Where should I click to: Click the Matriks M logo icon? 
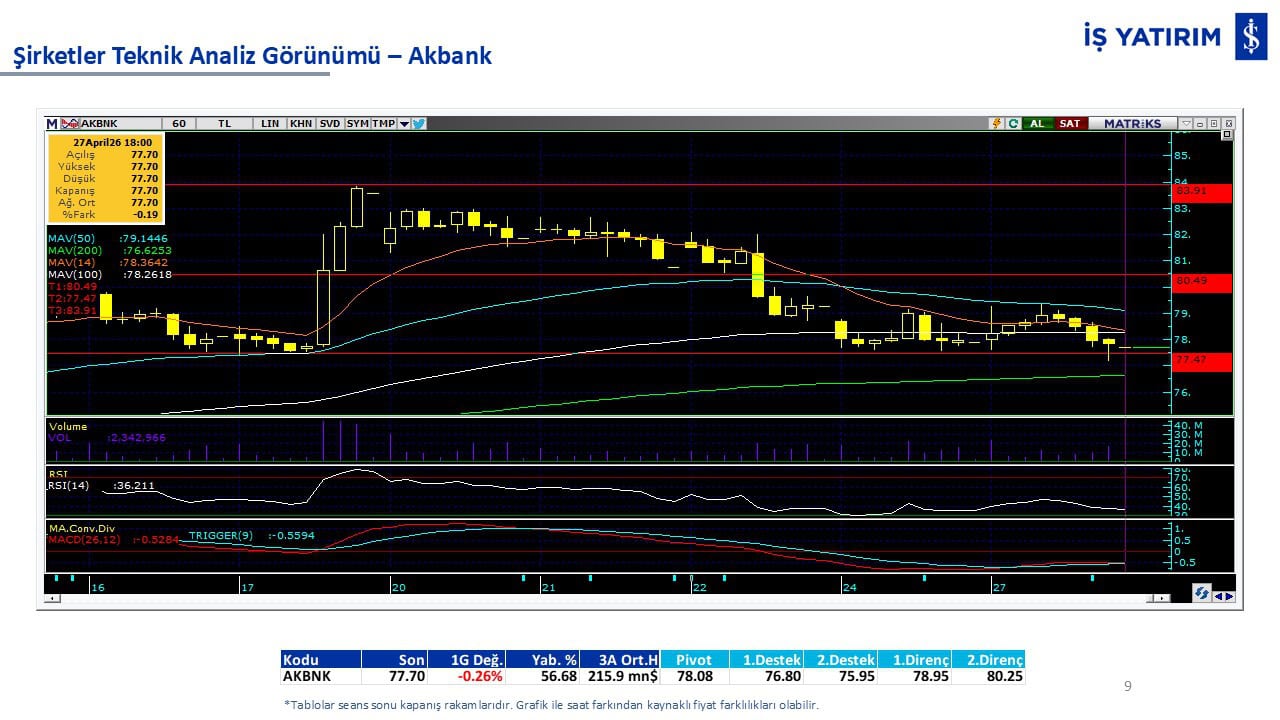(52, 124)
